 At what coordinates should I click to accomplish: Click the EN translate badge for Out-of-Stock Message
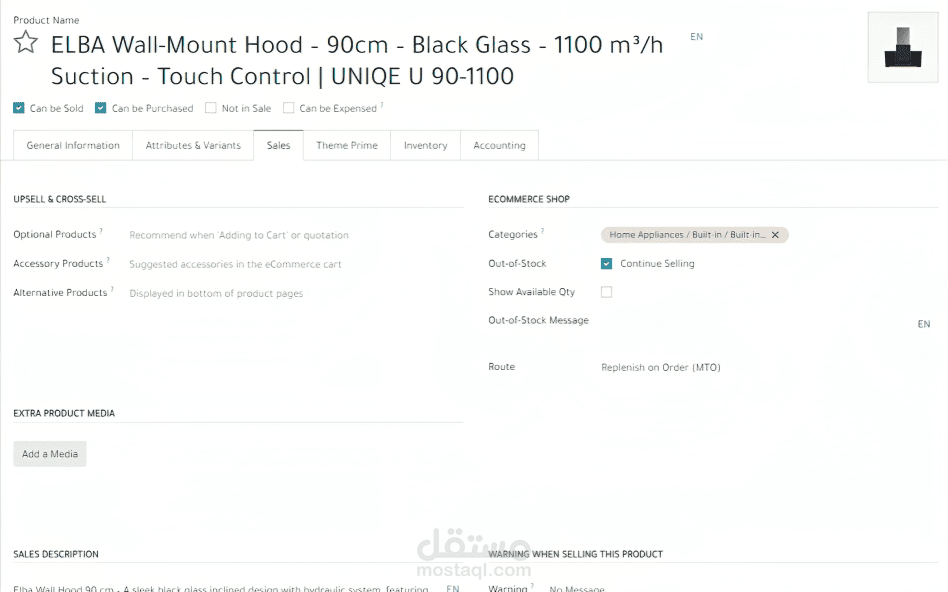[924, 324]
